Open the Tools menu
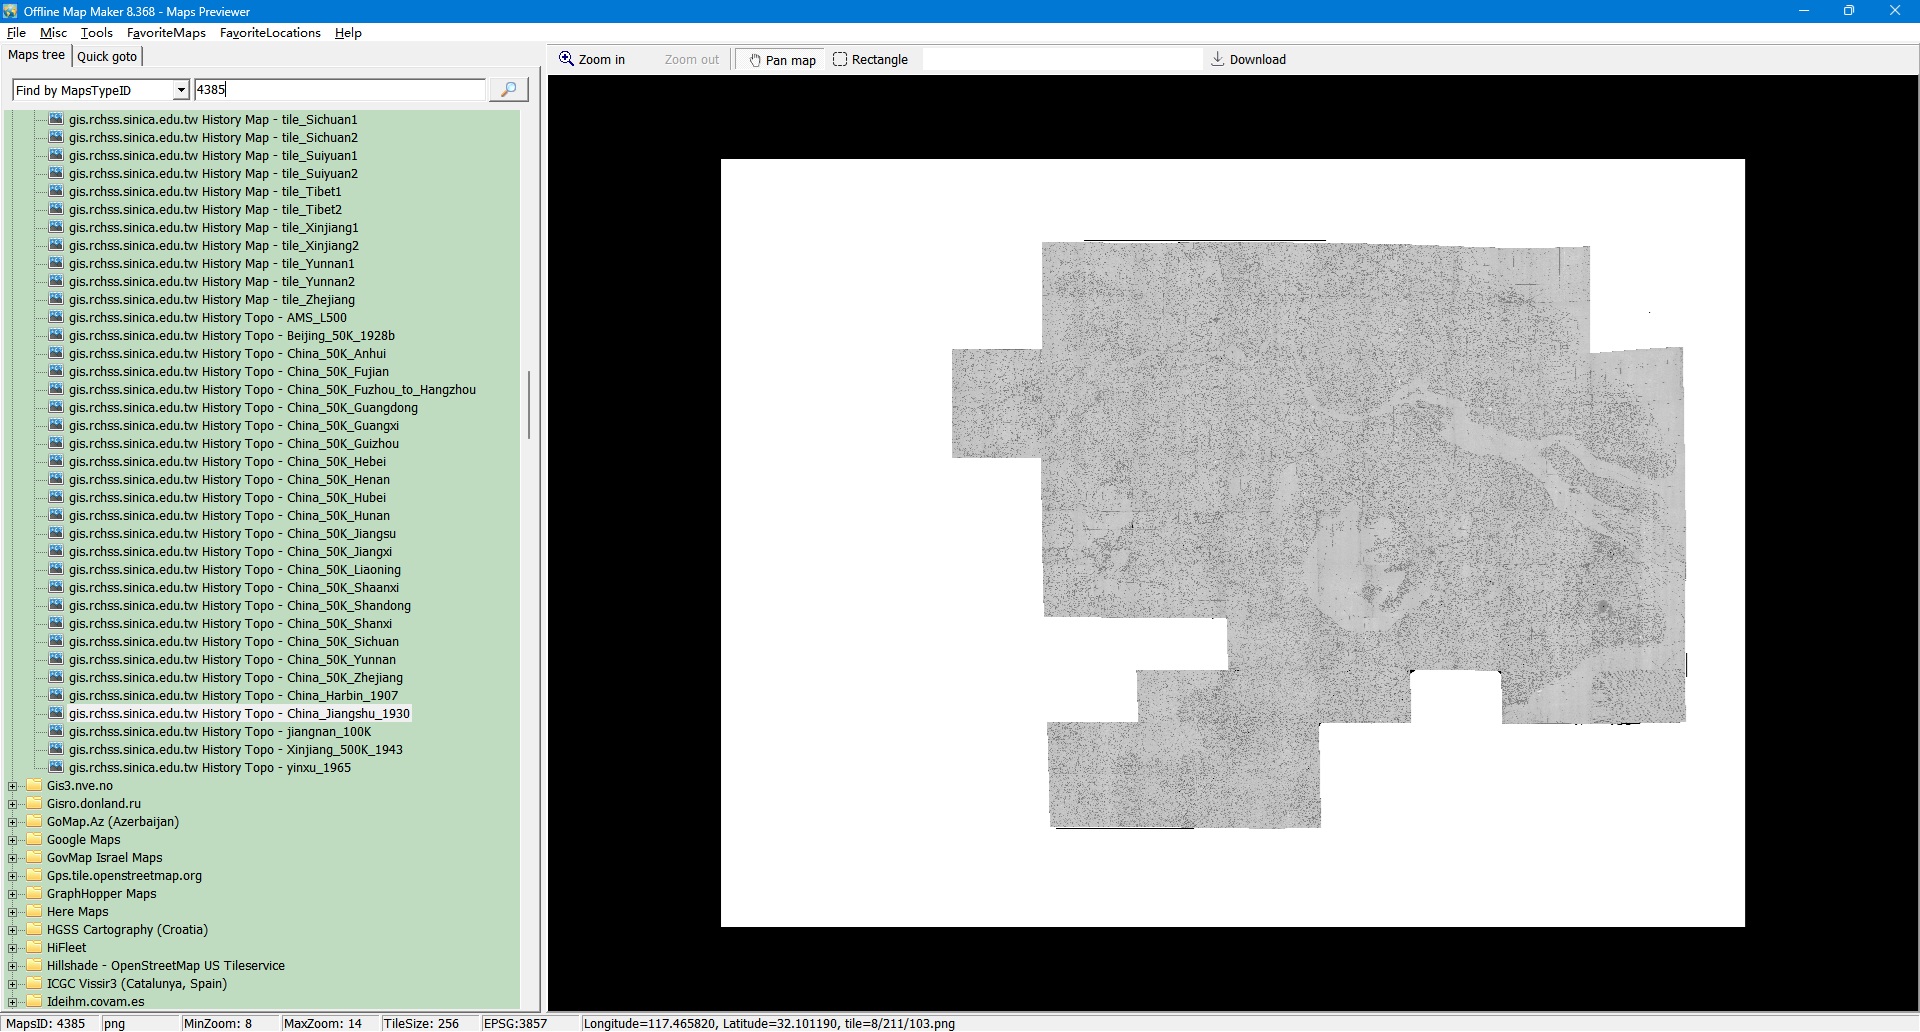This screenshot has width=1920, height=1032. point(96,33)
